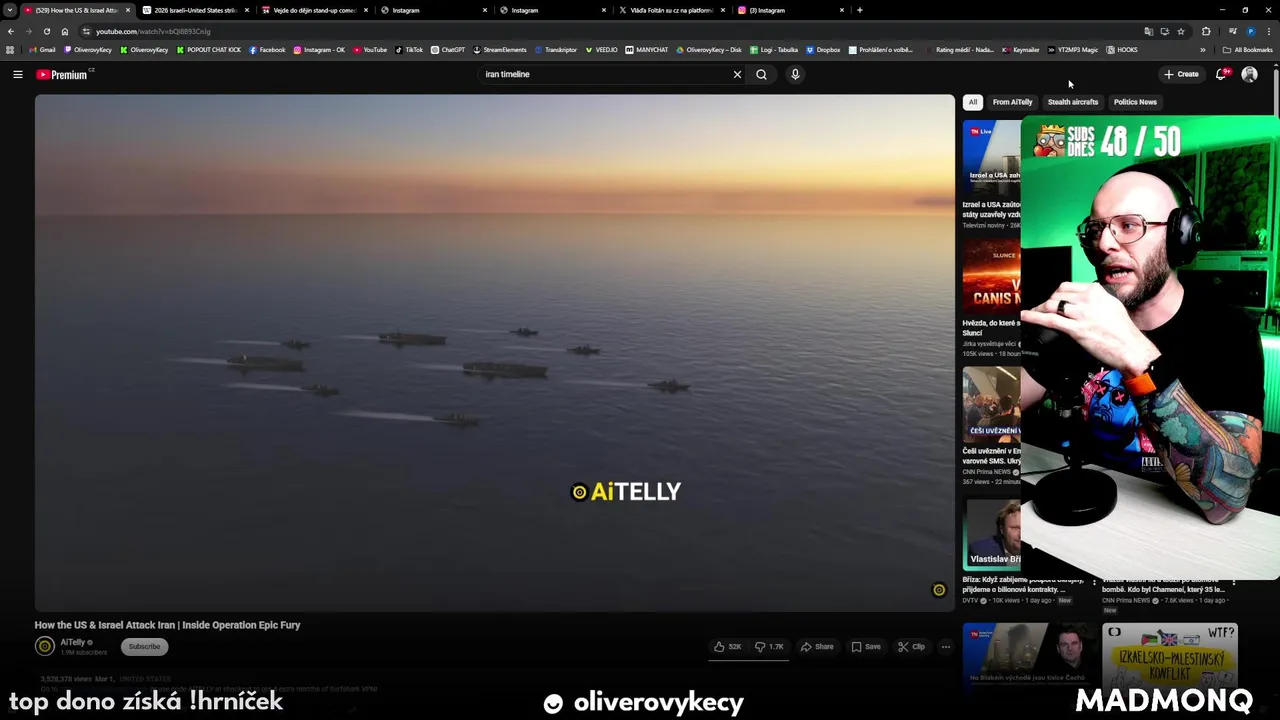Image resolution: width=1280 pixels, height=720 pixels.
Task: Open the YouTube hamburger guide menu
Action: click(x=18, y=74)
